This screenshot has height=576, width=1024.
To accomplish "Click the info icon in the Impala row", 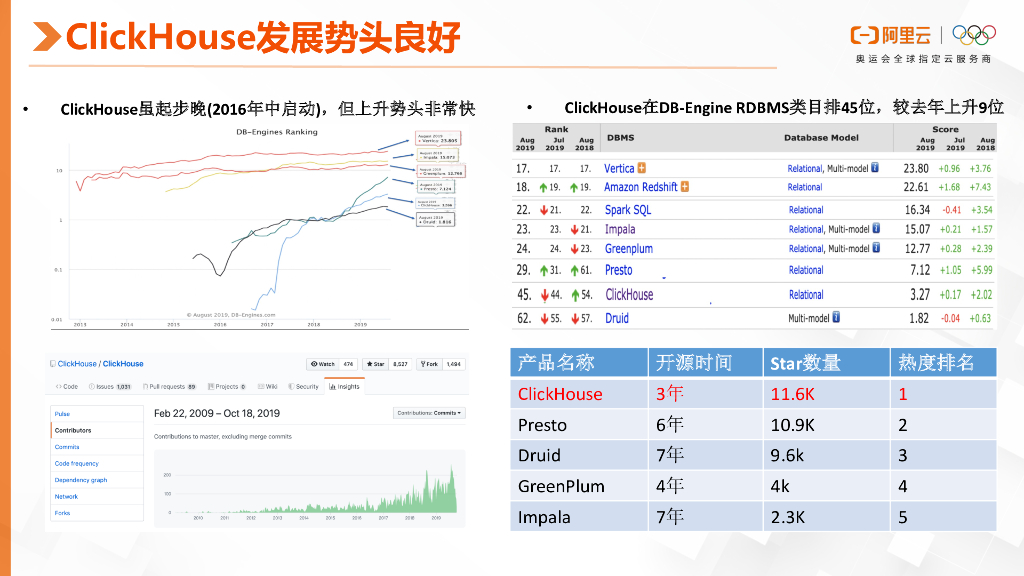I will (x=876, y=229).
